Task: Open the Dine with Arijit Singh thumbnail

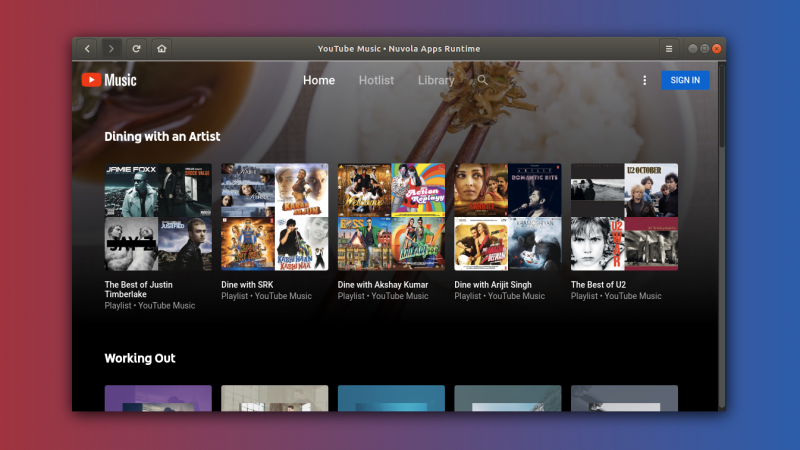Action: point(508,217)
